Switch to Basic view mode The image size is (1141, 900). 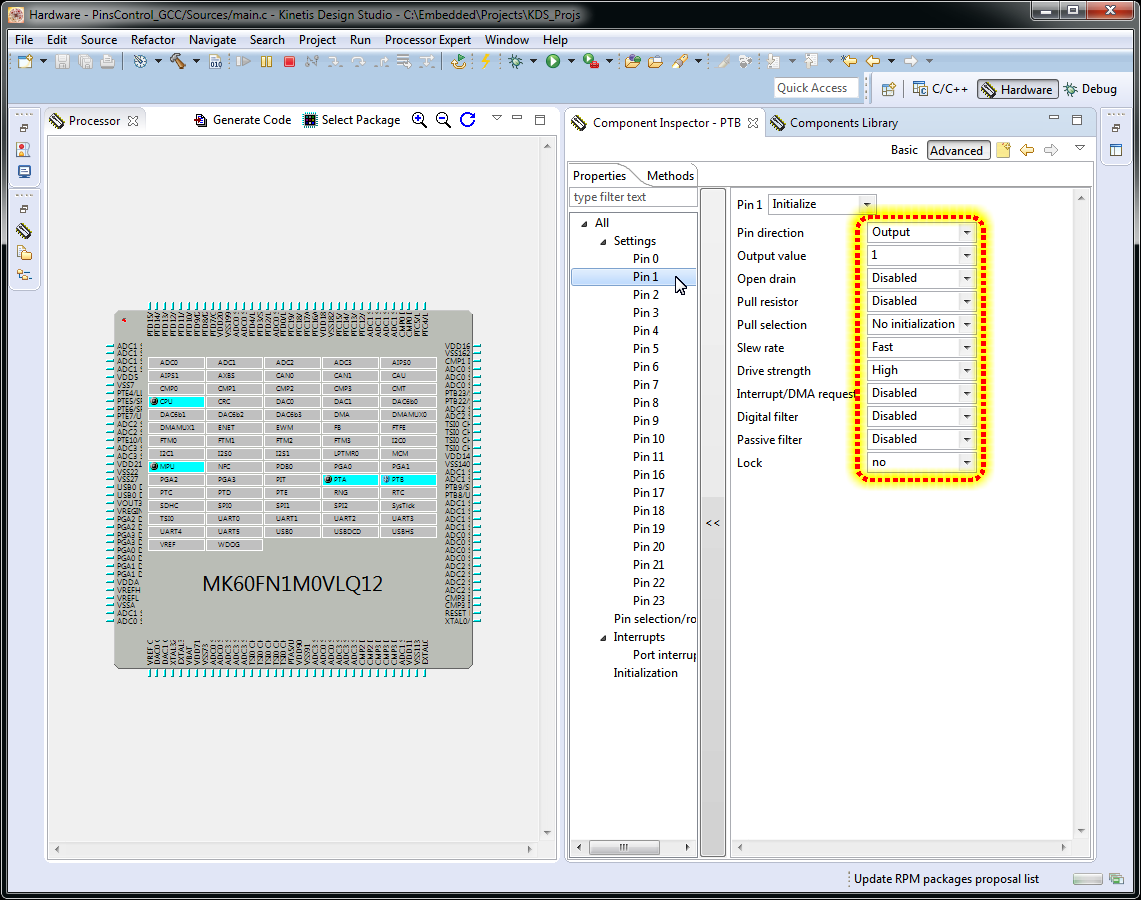(x=904, y=150)
